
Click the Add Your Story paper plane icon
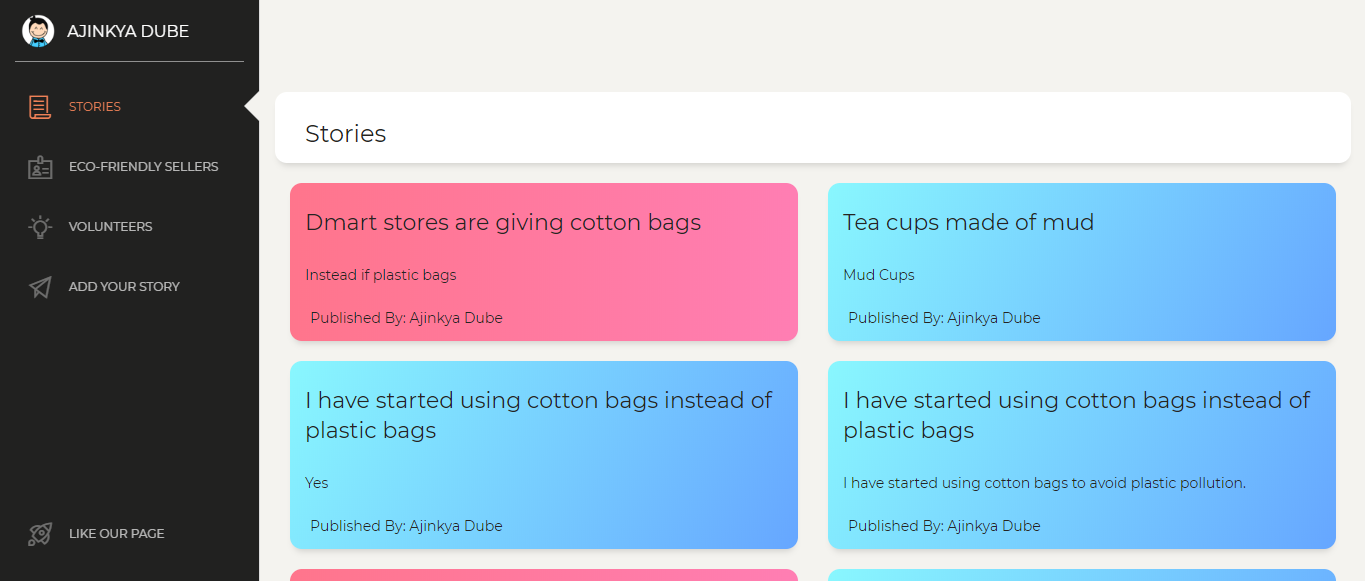tap(40, 287)
